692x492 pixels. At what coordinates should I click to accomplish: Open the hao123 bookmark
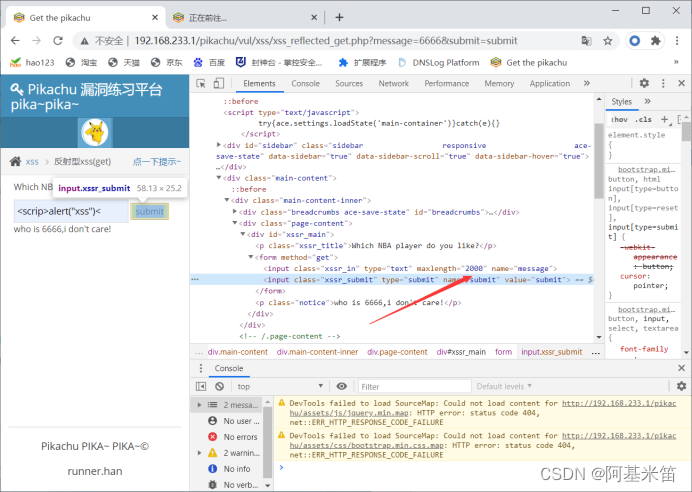pyautogui.click(x=32, y=63)
